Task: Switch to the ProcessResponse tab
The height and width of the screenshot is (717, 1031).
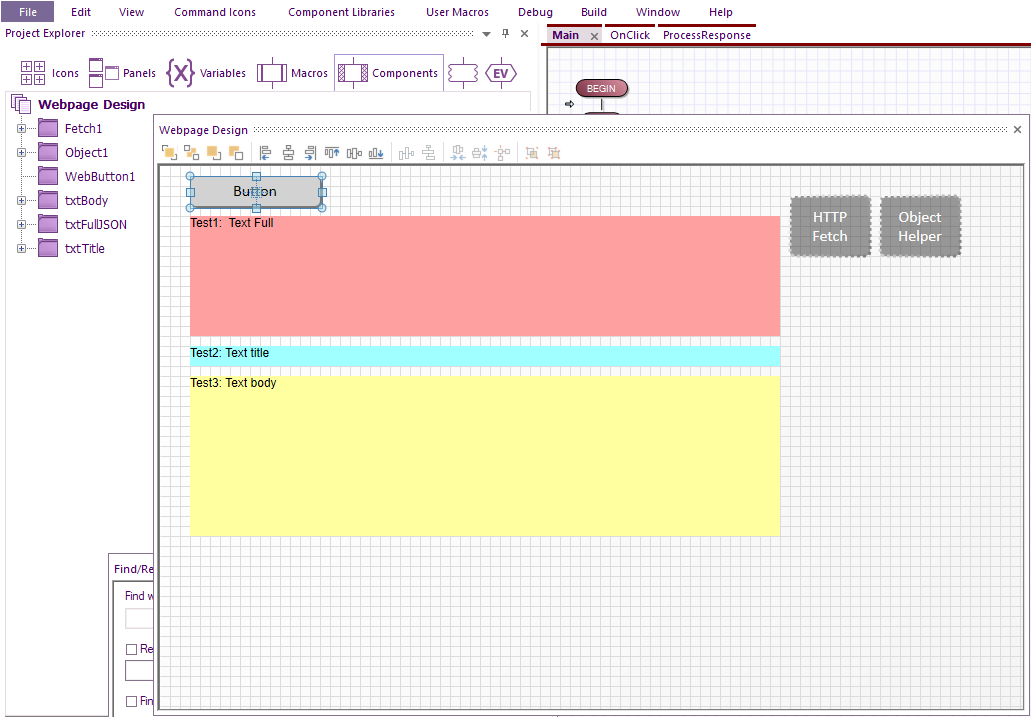Action: [x=707, y=36]
